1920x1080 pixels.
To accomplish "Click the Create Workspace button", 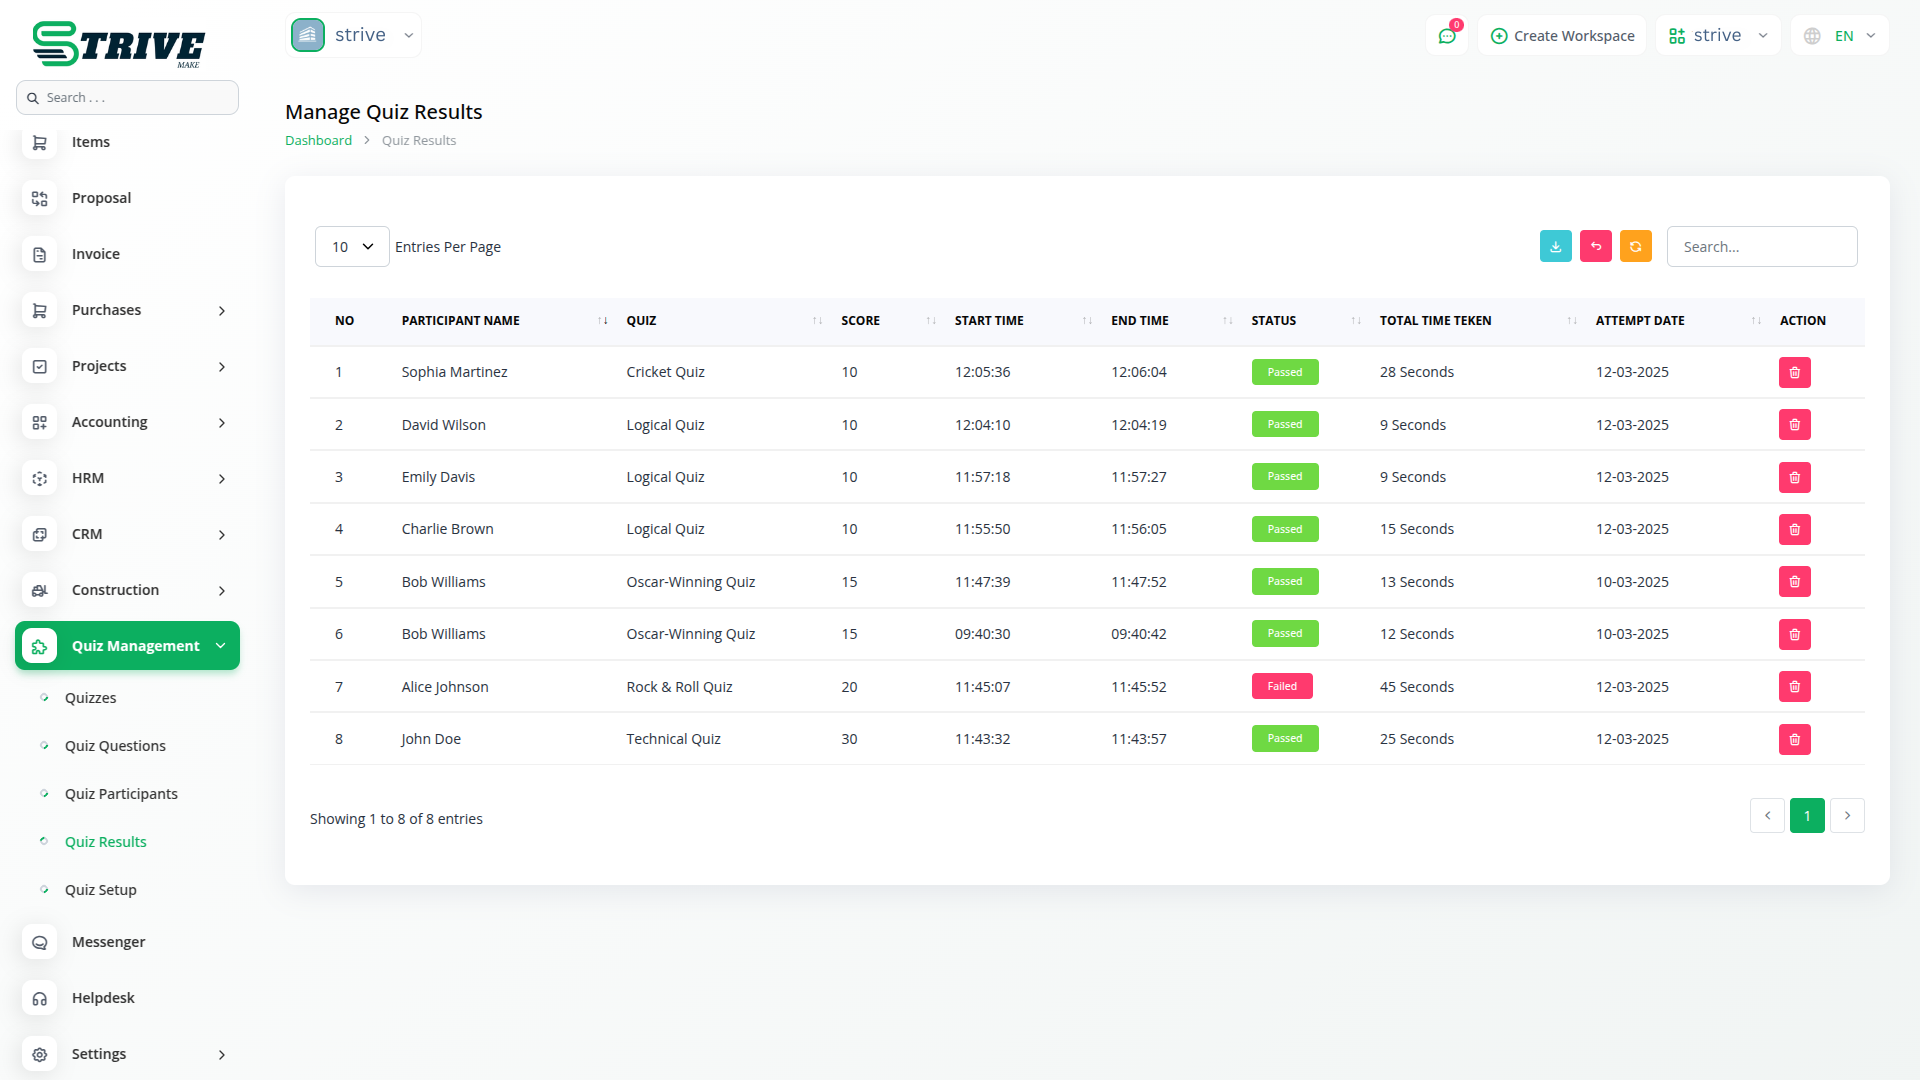I will pyautogui.click(x=1562, y=36).
